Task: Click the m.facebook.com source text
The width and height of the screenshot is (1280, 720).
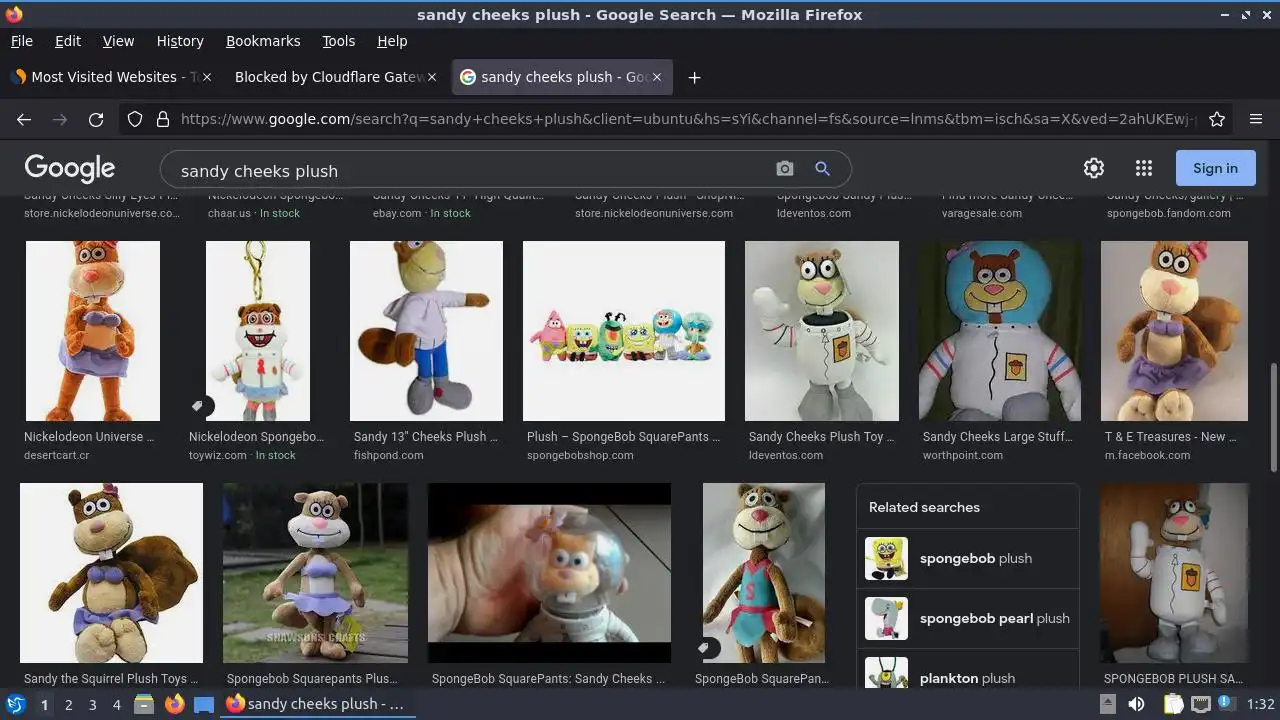Action: (x=1147, y=455)
